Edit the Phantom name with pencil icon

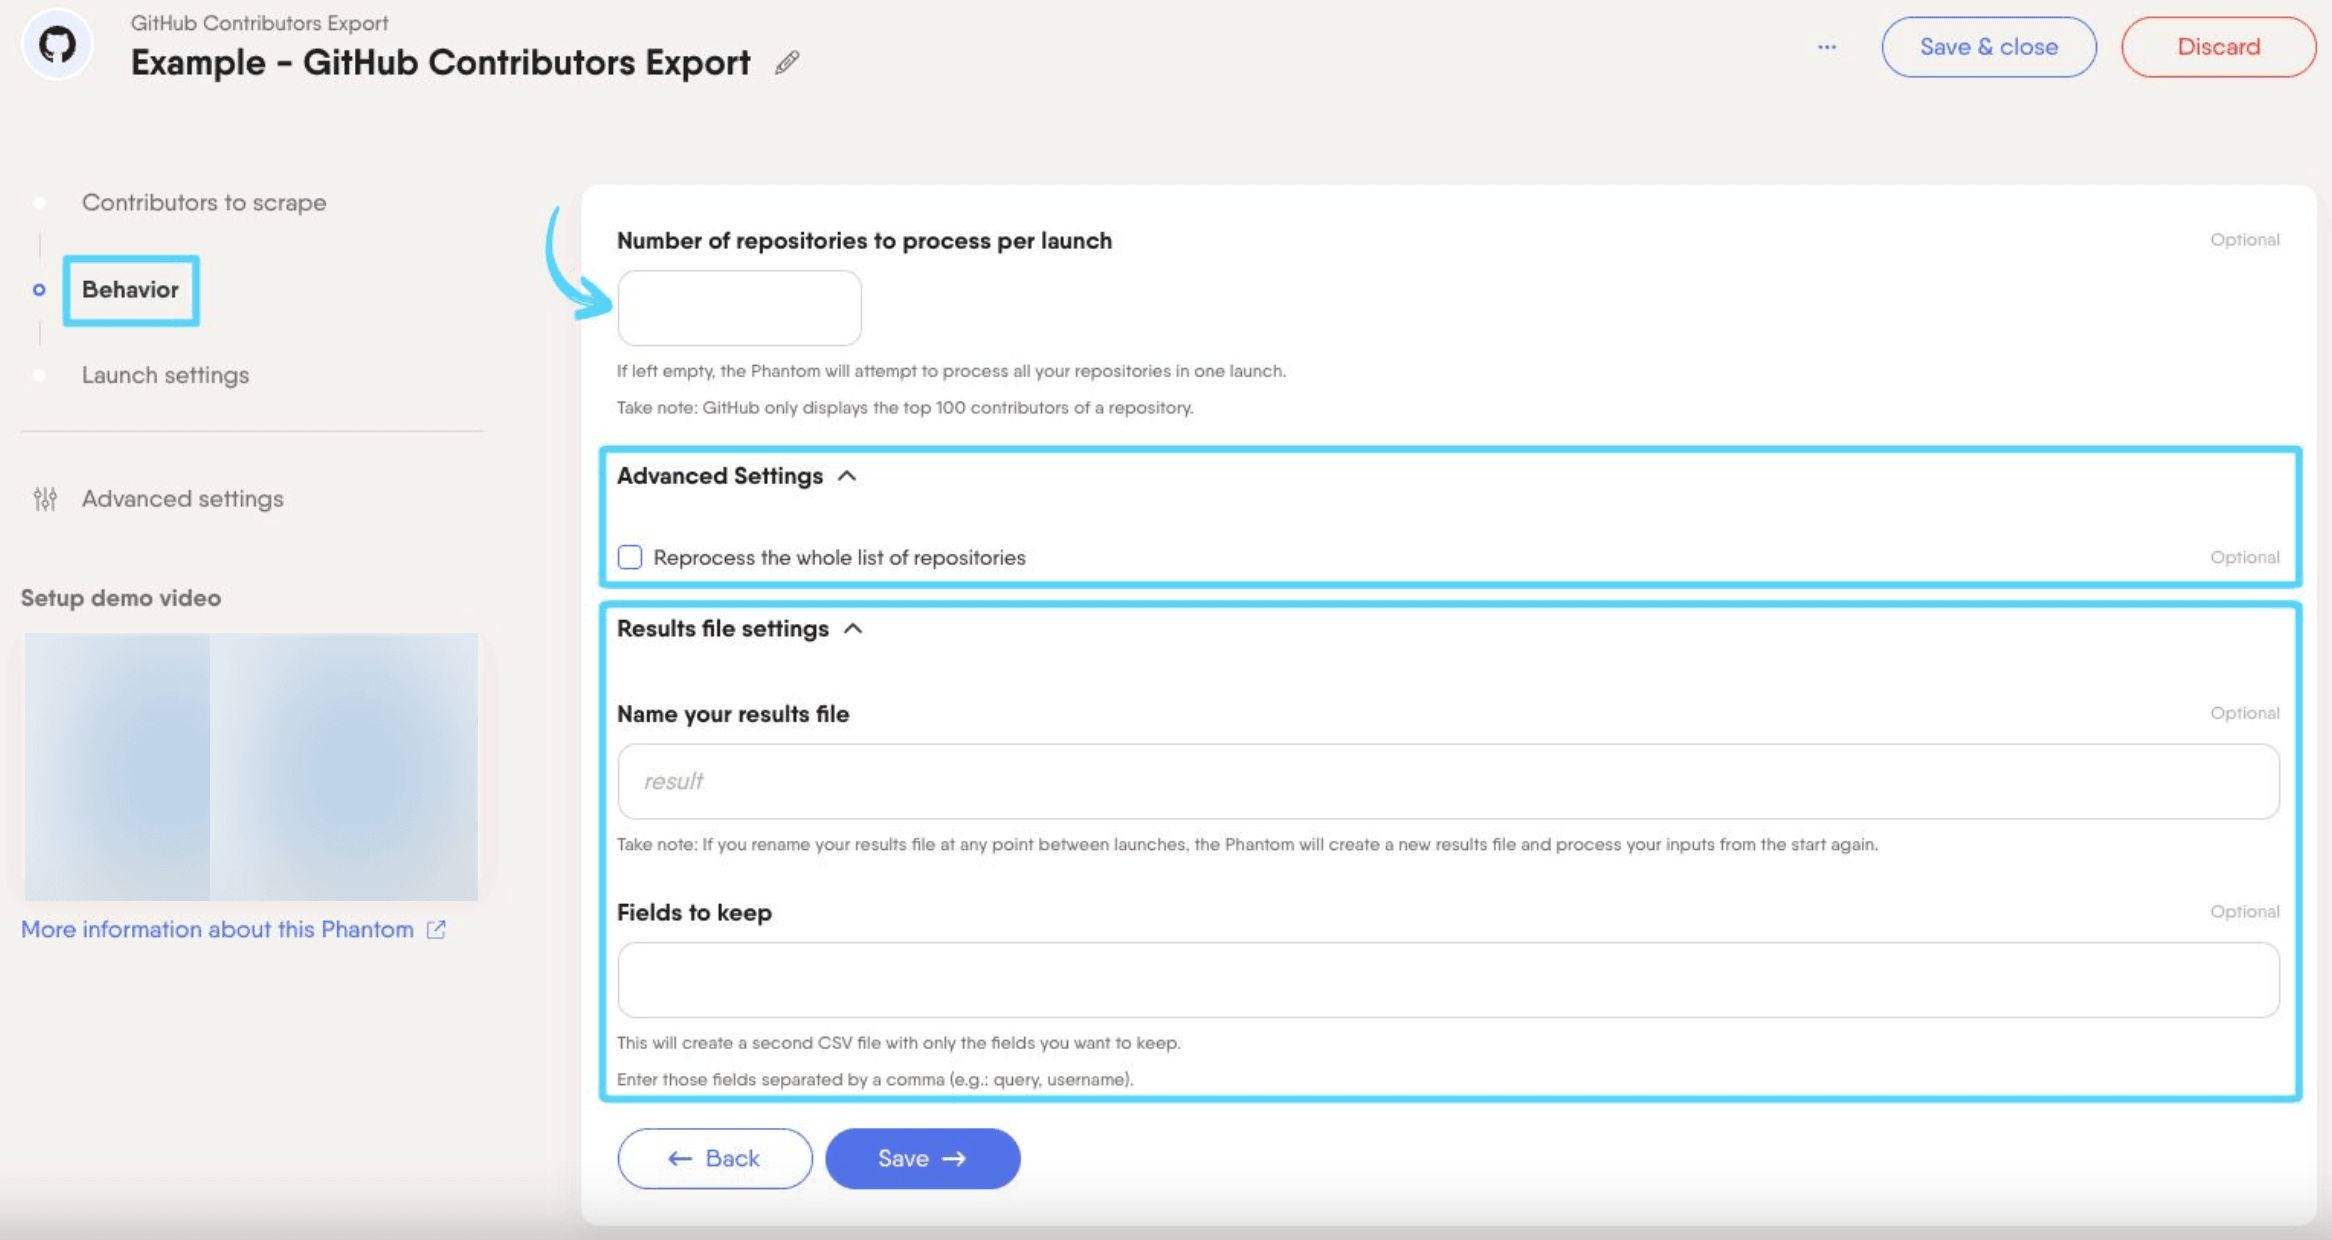click(x=787, y=63)
